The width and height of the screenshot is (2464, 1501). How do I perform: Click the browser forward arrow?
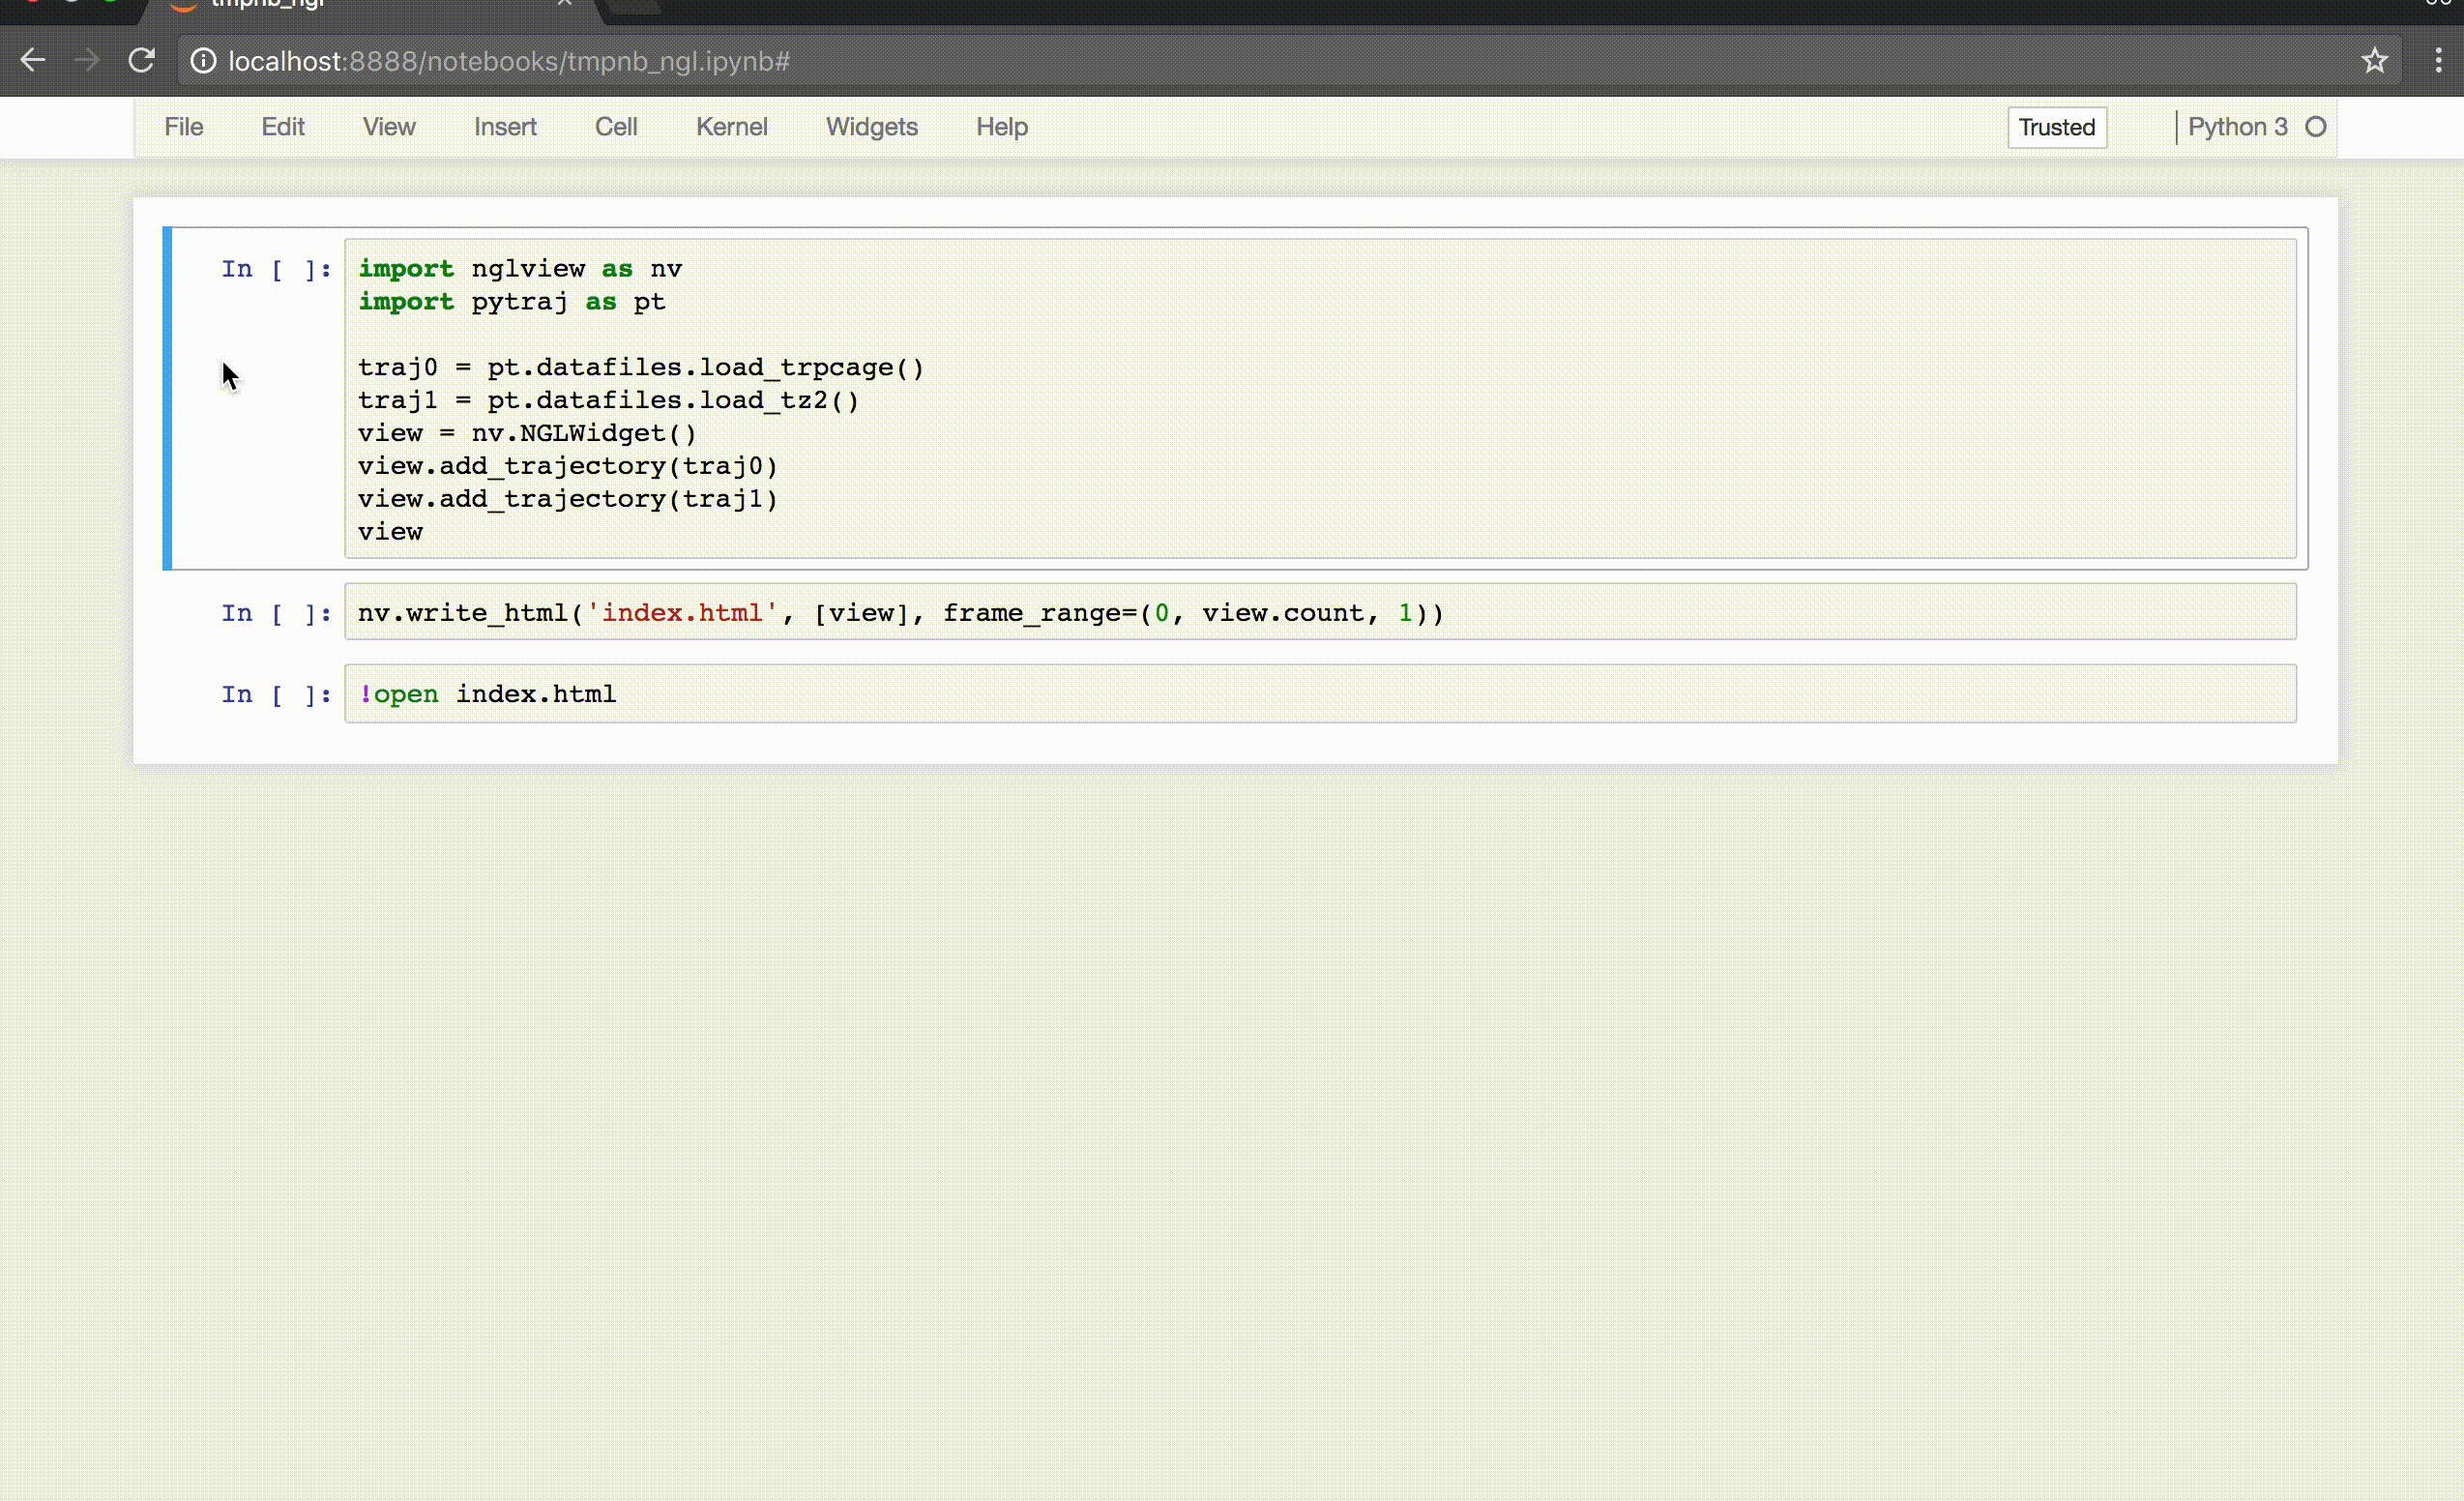coord(88,60)
